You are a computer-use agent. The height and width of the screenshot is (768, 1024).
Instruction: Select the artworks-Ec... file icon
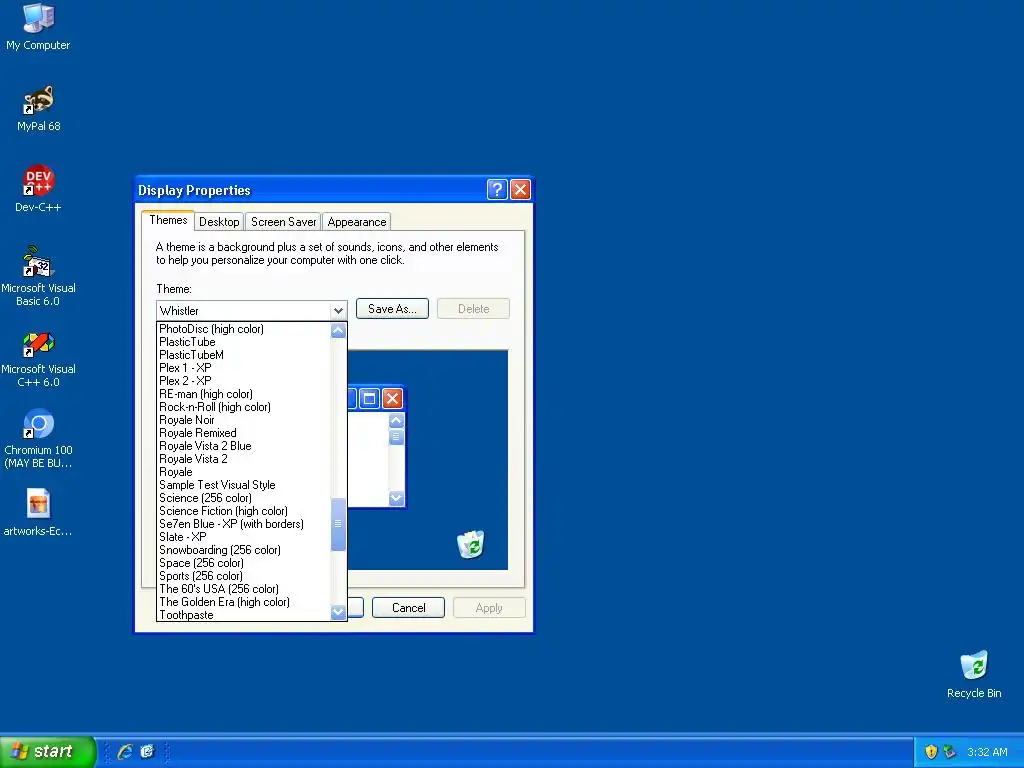point(38,513)
